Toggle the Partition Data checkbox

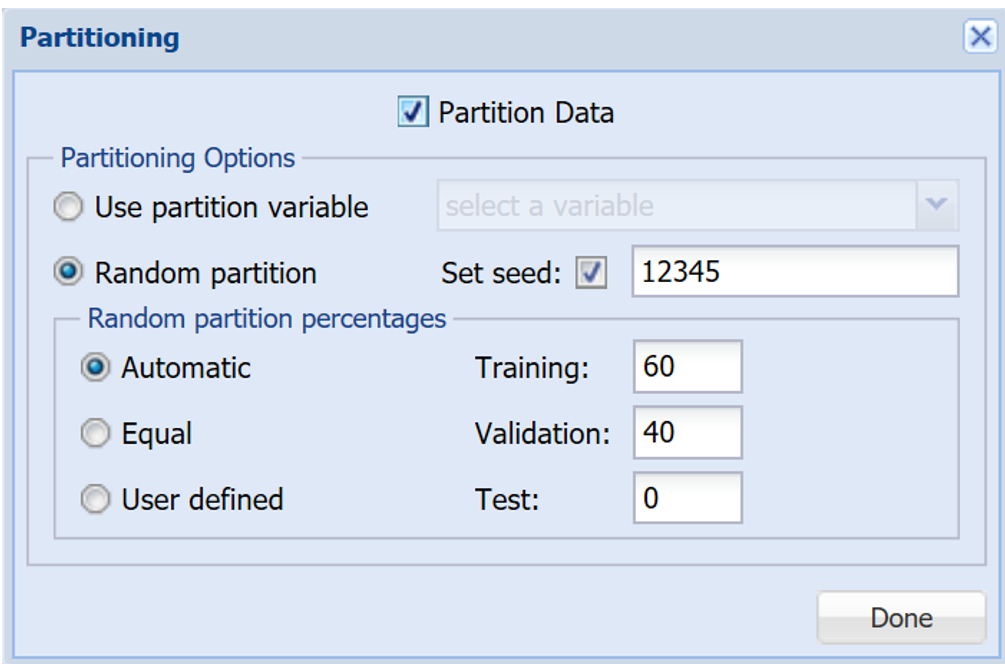click(x=413, y=112)
